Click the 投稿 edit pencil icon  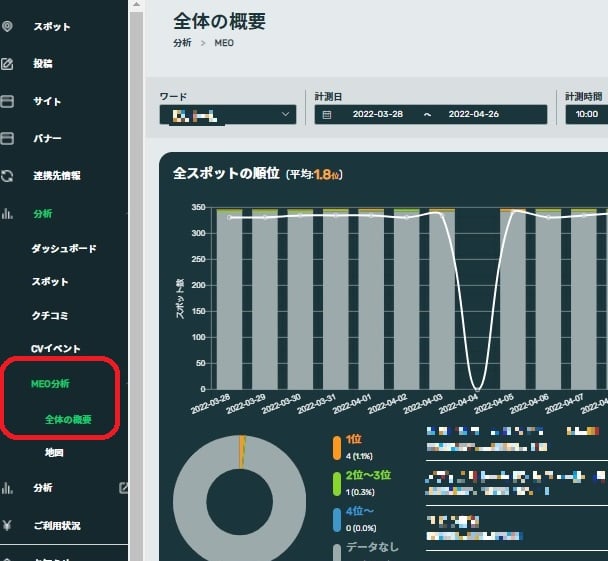click(x=7, y=64)
